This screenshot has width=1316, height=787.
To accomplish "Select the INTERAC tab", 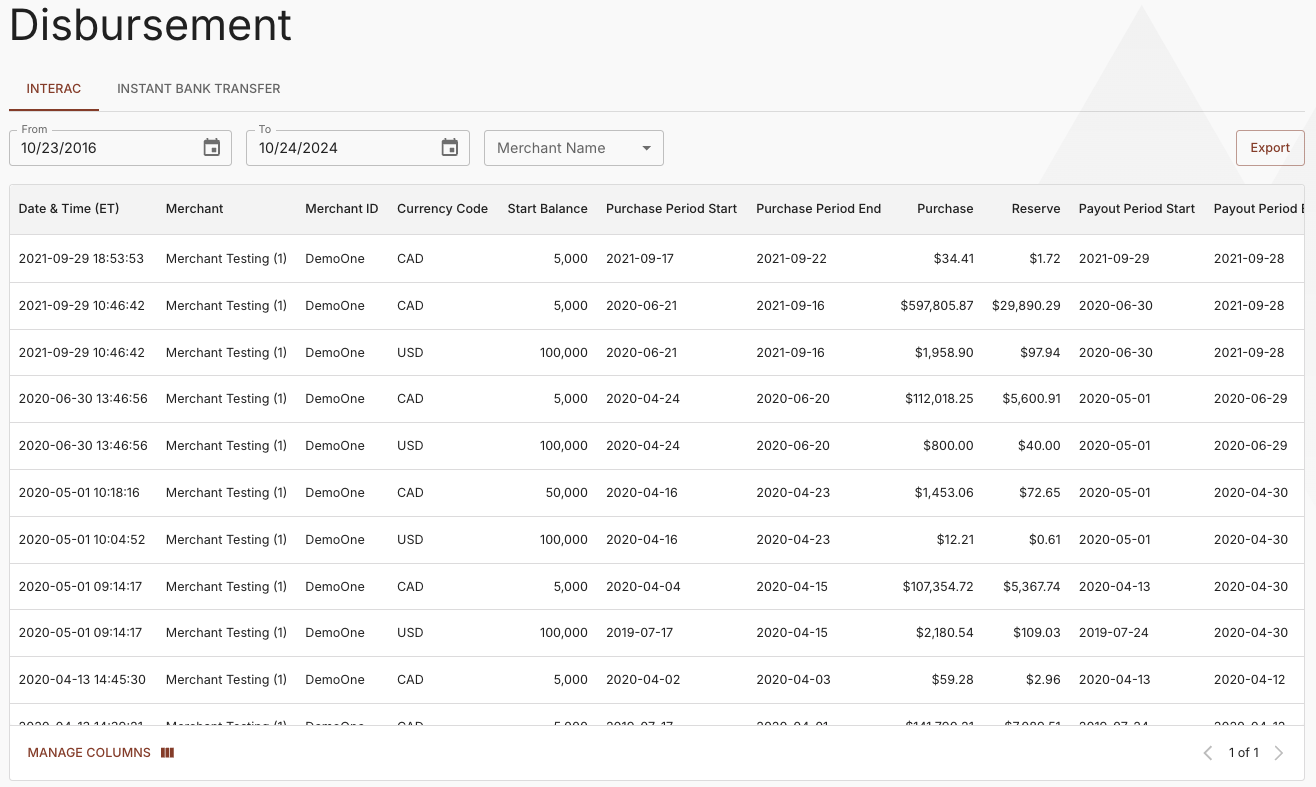I will tap(53, 88).
